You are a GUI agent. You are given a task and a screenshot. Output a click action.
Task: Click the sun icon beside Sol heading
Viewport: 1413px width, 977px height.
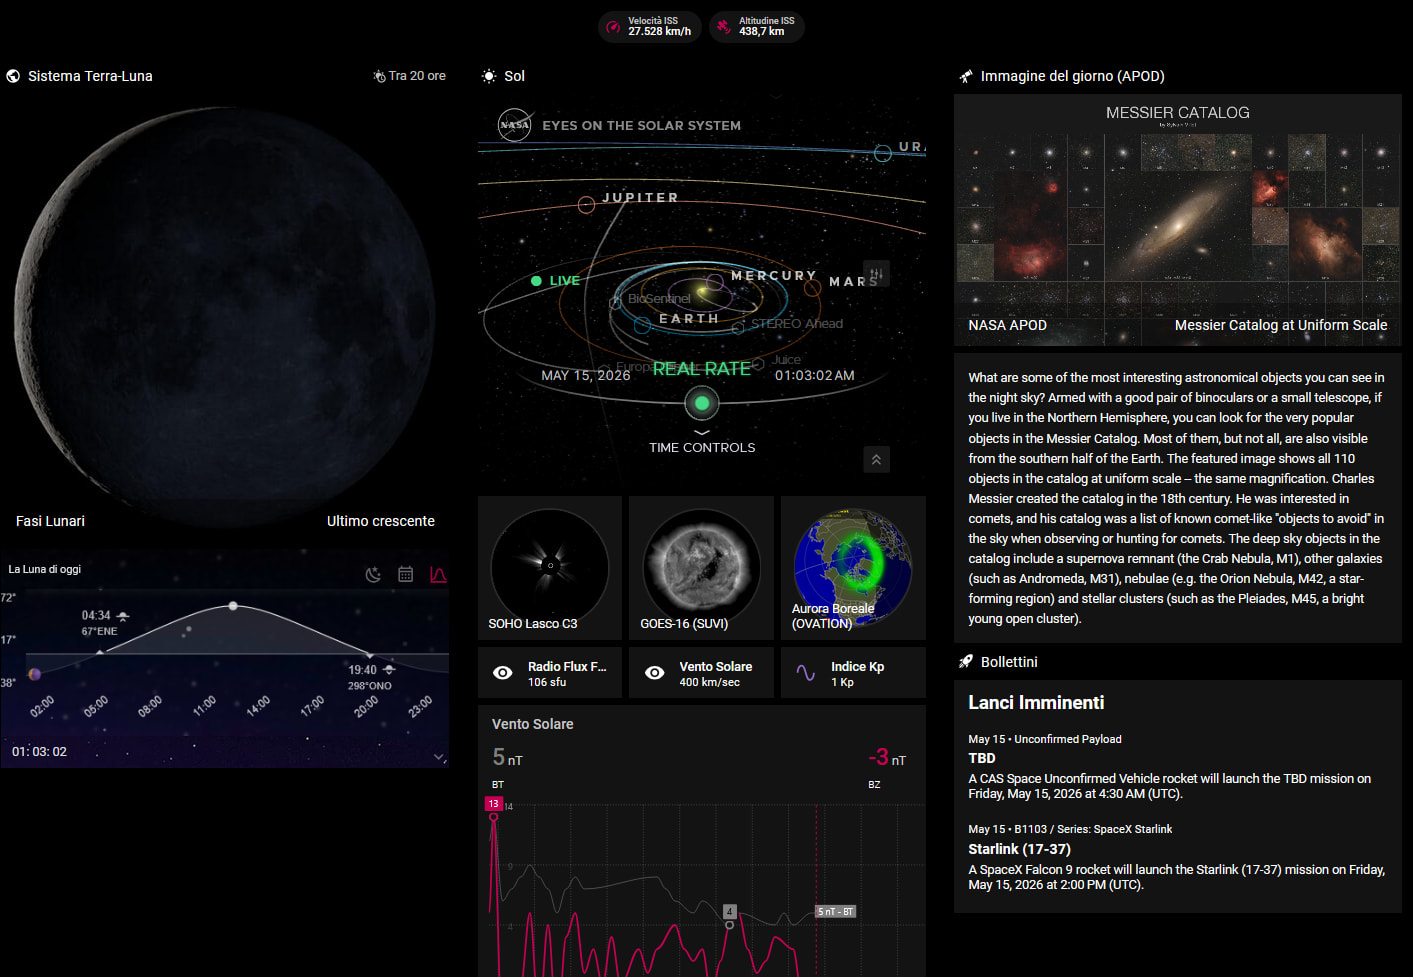[x=489, y=76]
